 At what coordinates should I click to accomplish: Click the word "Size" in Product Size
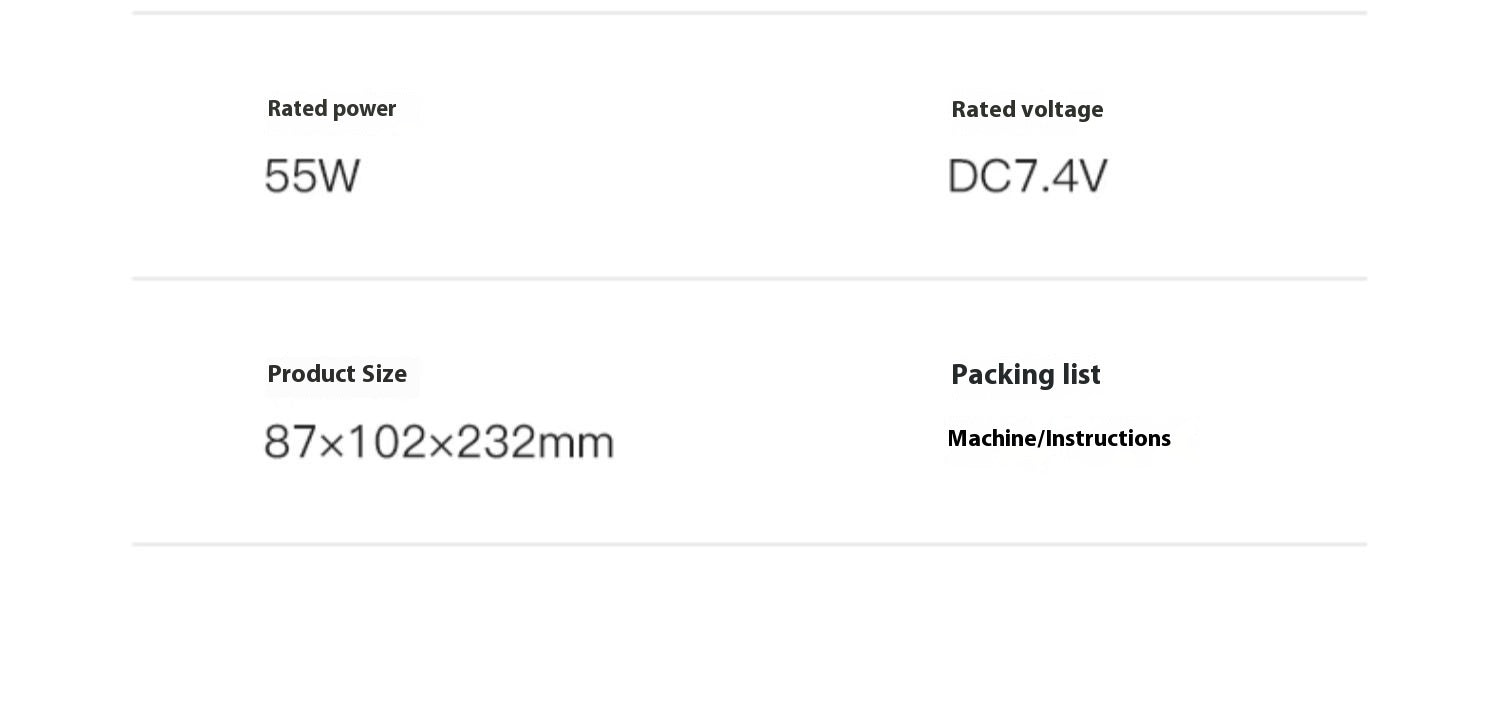[384, 375]
